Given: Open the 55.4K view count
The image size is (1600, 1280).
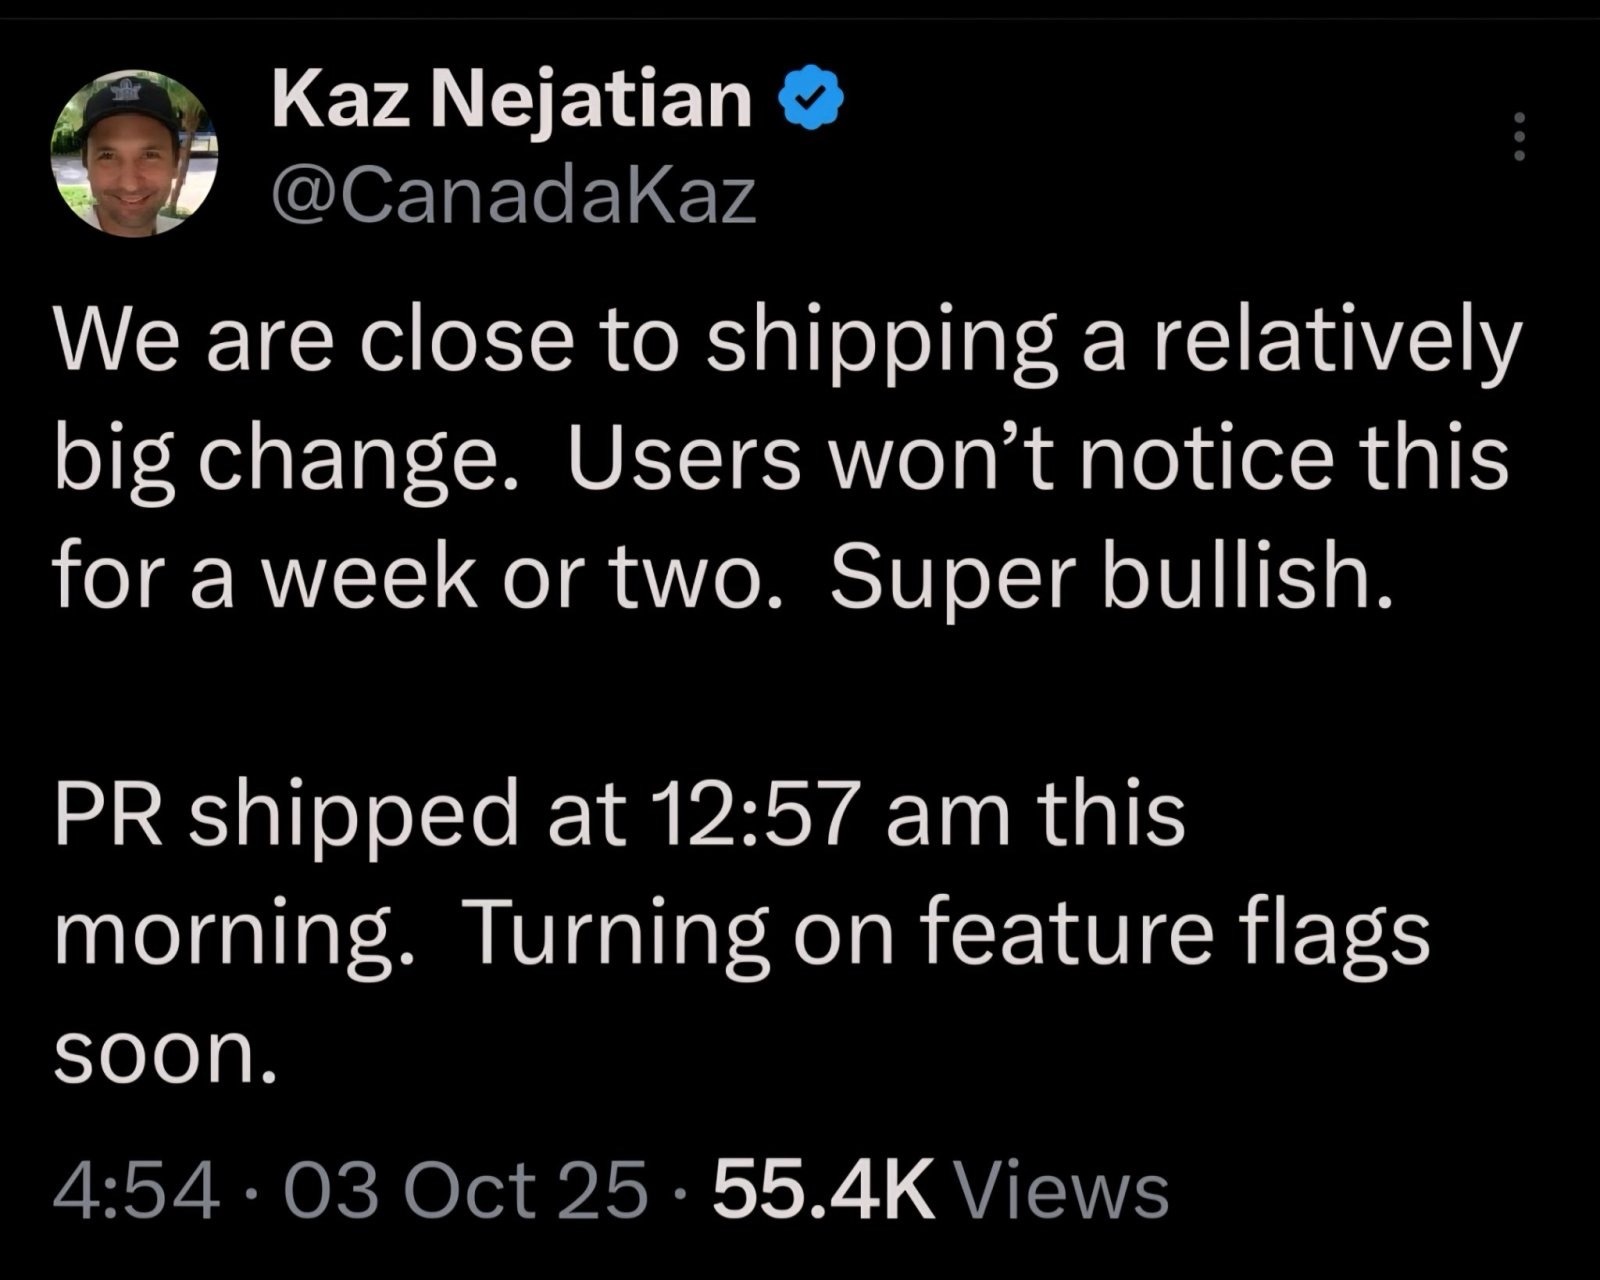Looking at the screenshot, I should tap(823, 1191).
